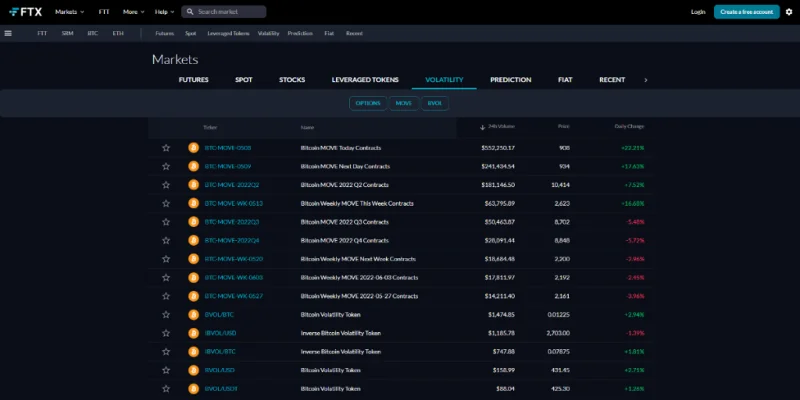
Task: Filter by OPTIONS button
Action: (x=368, y=103)
